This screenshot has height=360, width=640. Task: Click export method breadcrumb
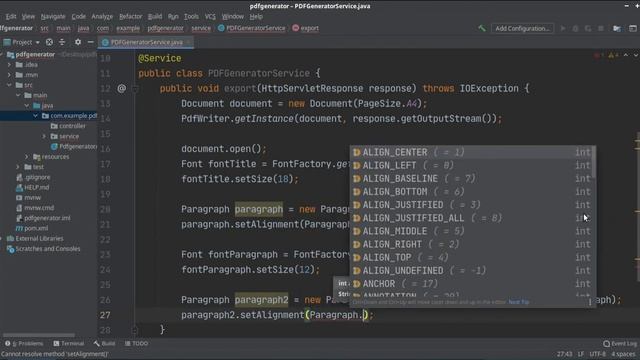305,28
